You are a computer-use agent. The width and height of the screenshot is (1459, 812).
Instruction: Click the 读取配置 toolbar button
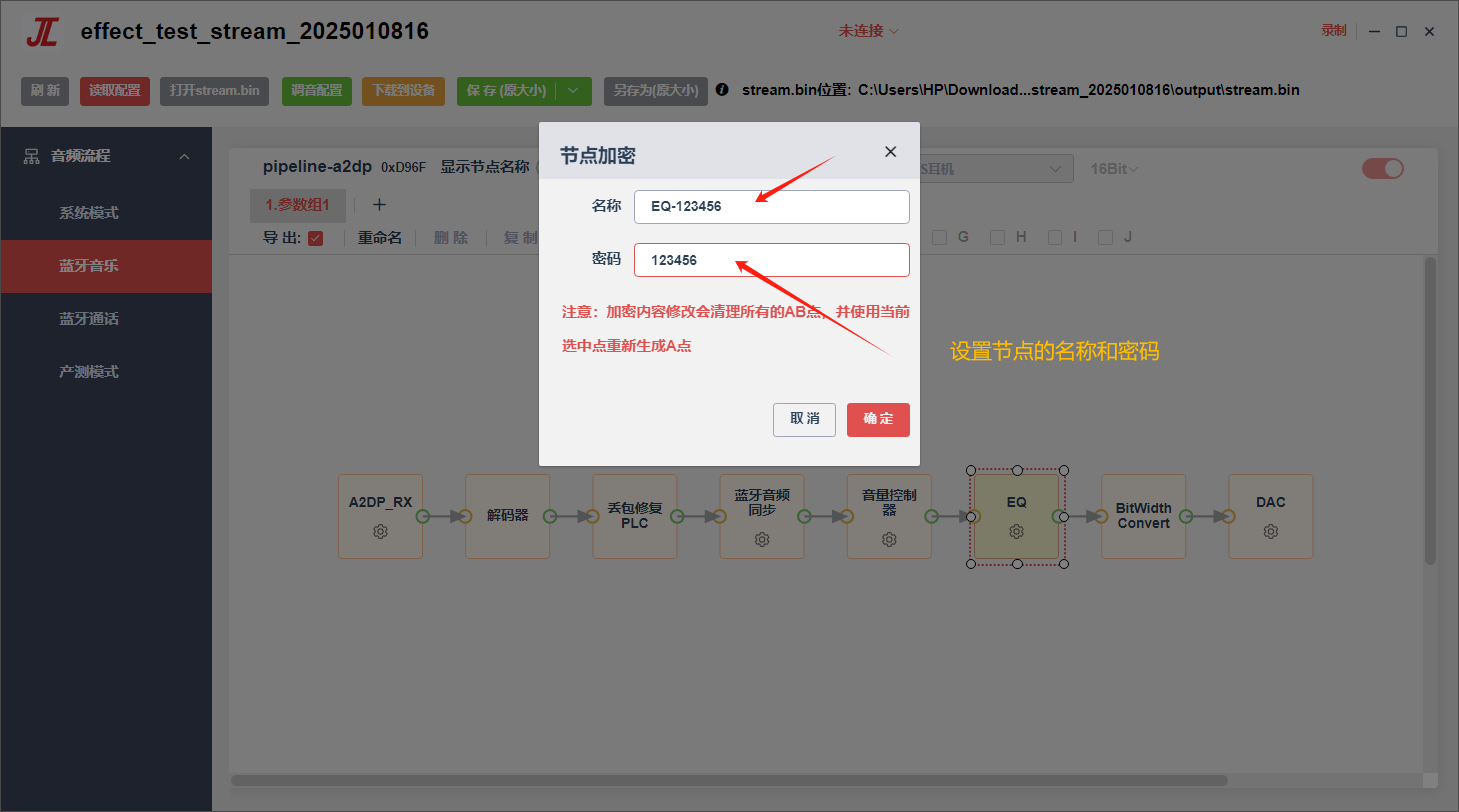tap(115, 91)
